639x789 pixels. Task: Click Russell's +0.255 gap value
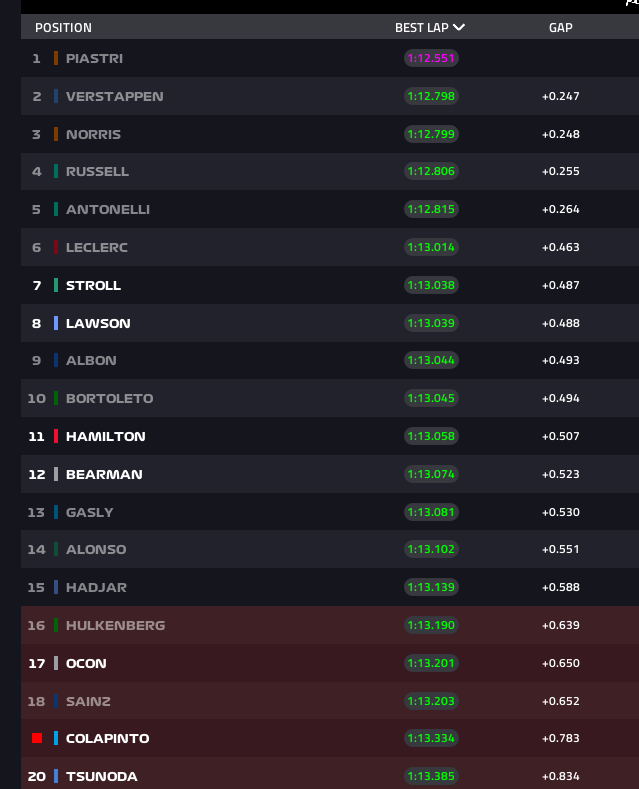coord(560,171)
